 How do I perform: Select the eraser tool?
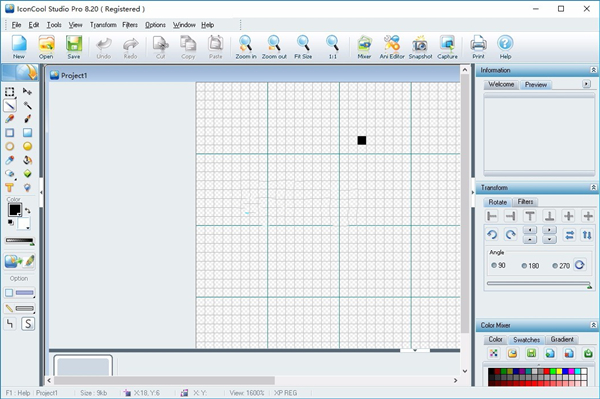[x=10, y=174]
